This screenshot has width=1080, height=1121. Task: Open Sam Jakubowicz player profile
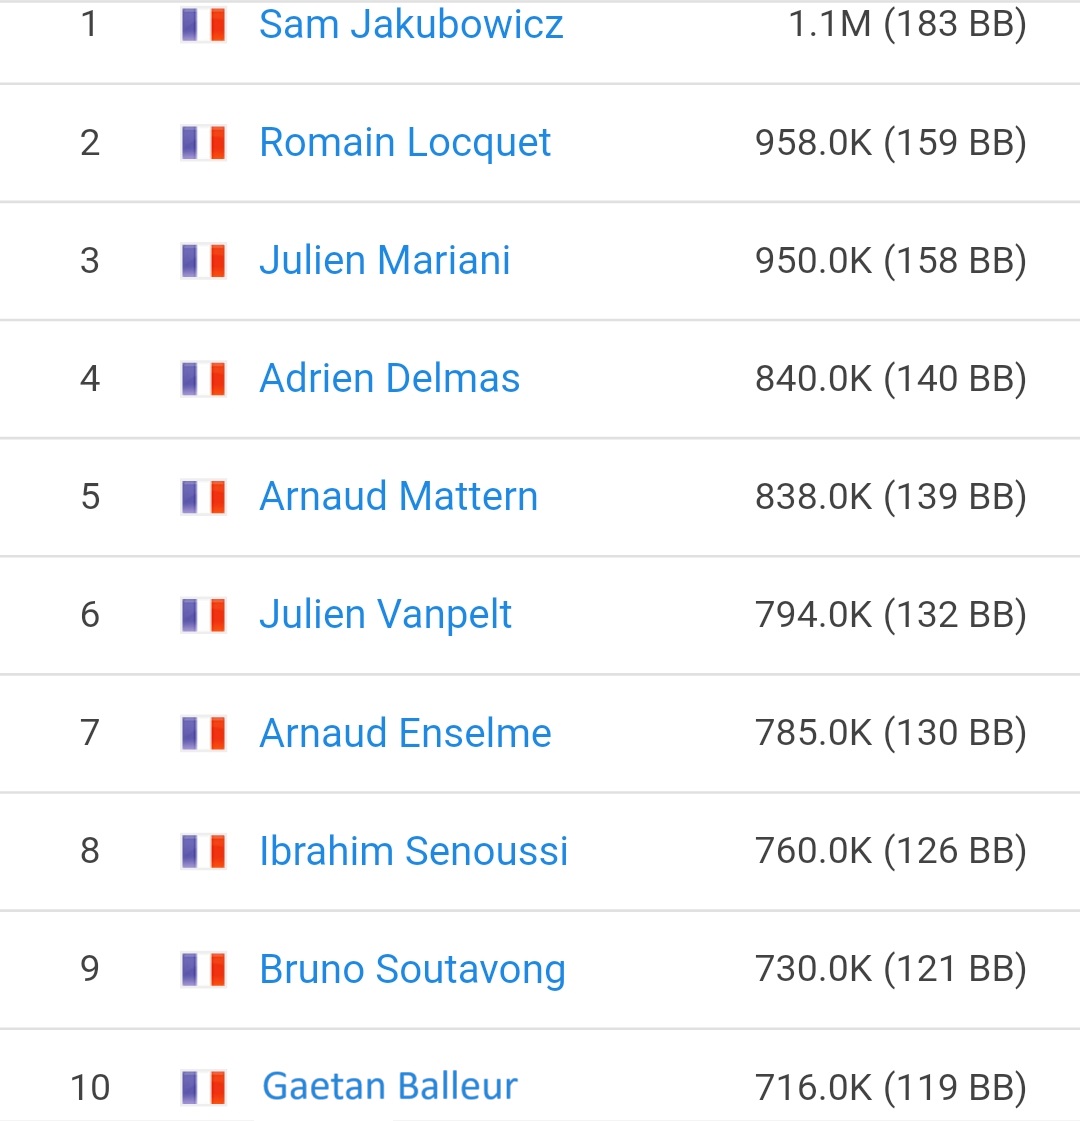click(x=411, y=24)
